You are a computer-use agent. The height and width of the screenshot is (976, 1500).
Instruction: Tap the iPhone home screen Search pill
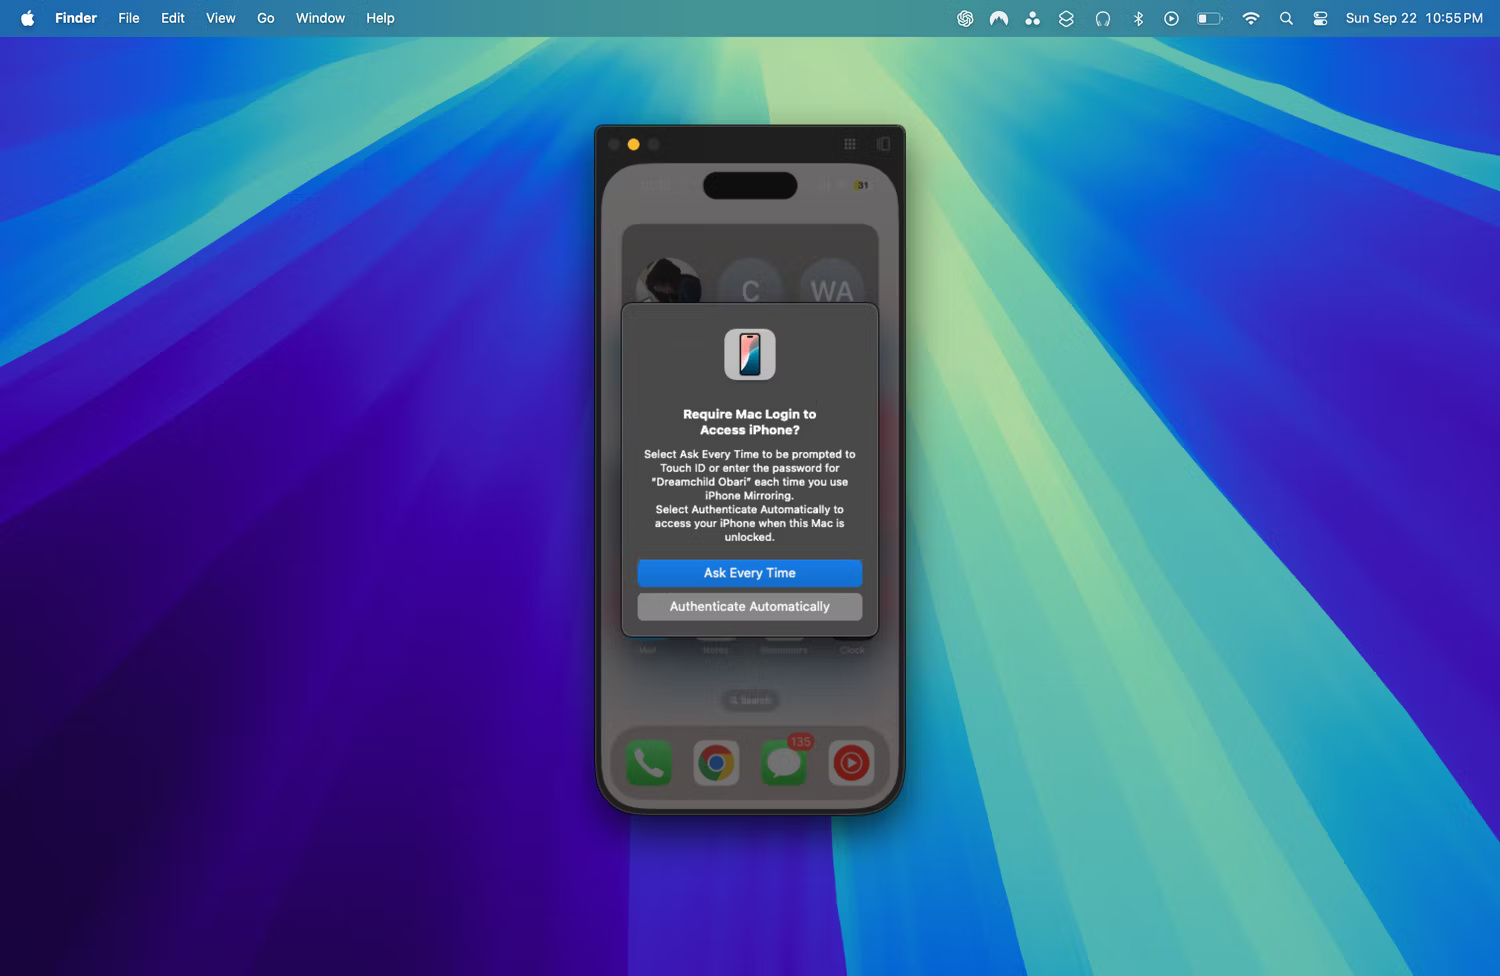750,700
